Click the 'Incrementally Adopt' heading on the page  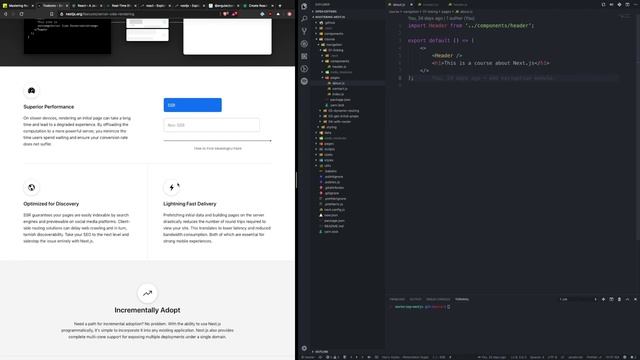(x=147, y=310)
